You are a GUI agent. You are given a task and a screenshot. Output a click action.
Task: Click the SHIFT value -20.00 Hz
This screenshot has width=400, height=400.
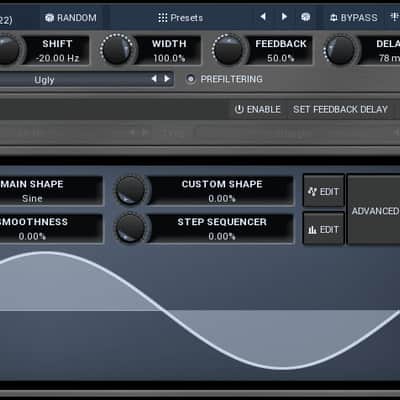click(x=57, y=58)
